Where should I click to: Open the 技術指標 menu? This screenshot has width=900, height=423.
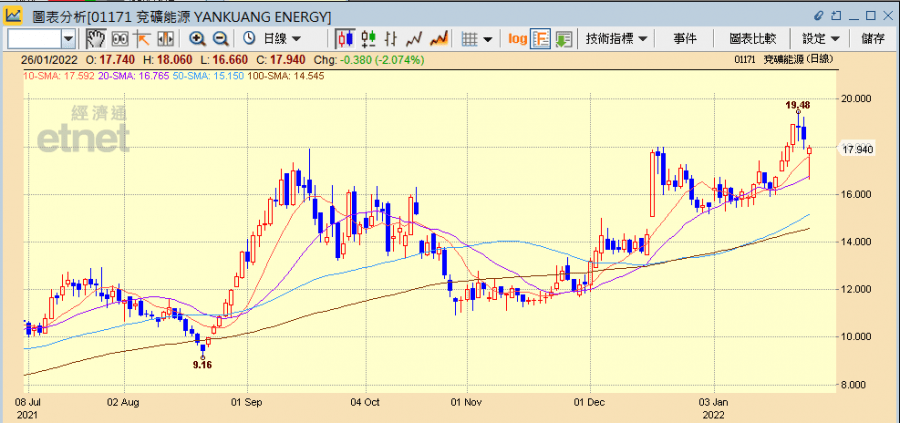coord(617,38)
